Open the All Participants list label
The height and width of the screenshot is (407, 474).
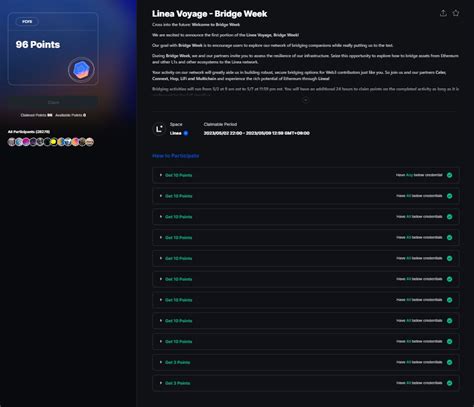pyautogui.click(x=29, y=132)
